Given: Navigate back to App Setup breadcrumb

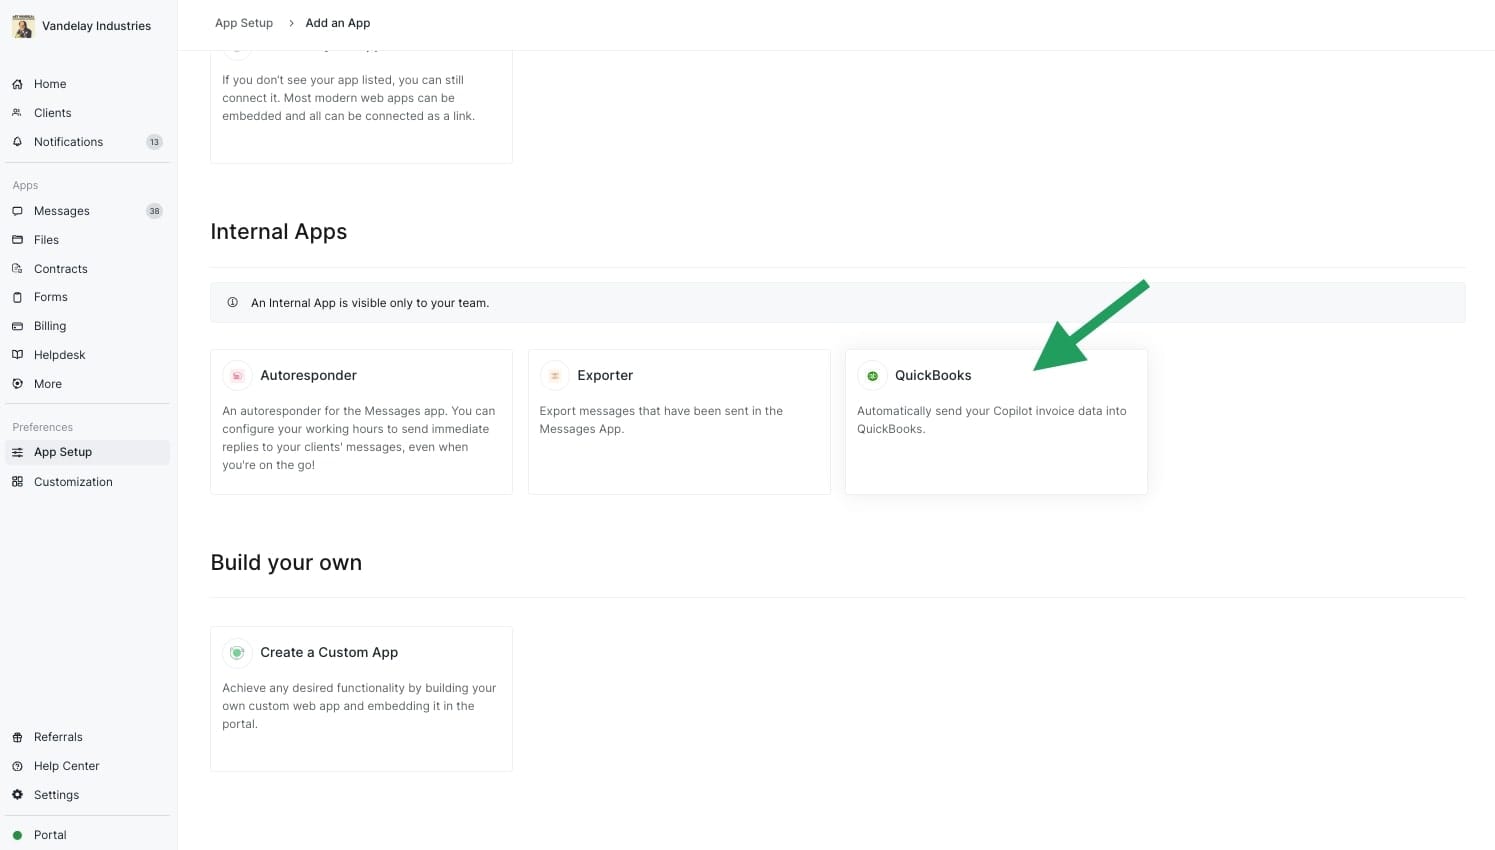Looking at the screenshot, I should coord(244,23).
